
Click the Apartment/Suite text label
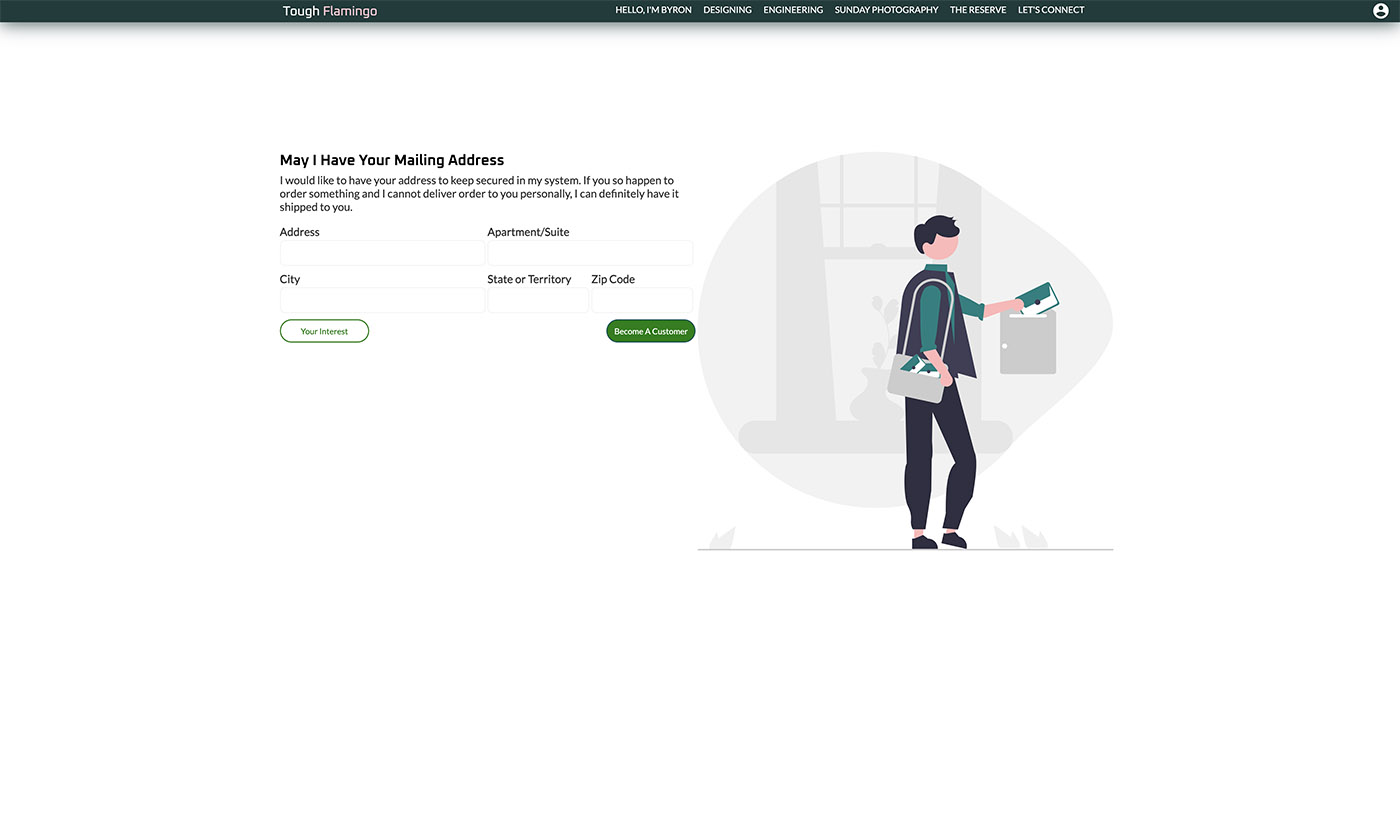(x=528, y=232)
